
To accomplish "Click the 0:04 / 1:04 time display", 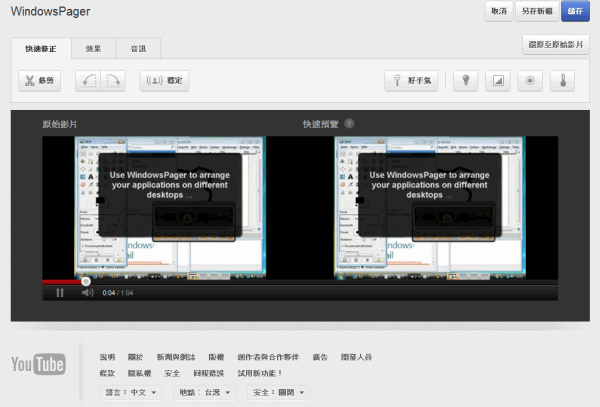I will (118, 293).
